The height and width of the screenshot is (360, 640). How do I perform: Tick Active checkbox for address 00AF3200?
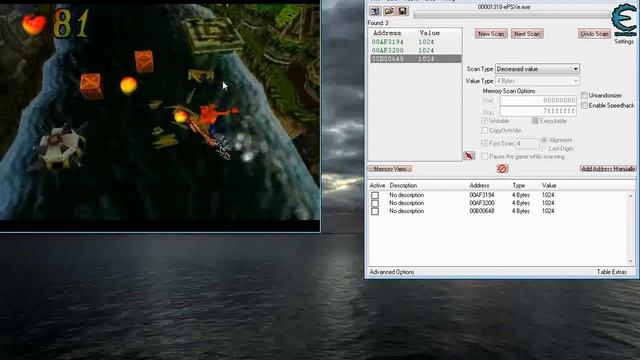pos(375,203)
